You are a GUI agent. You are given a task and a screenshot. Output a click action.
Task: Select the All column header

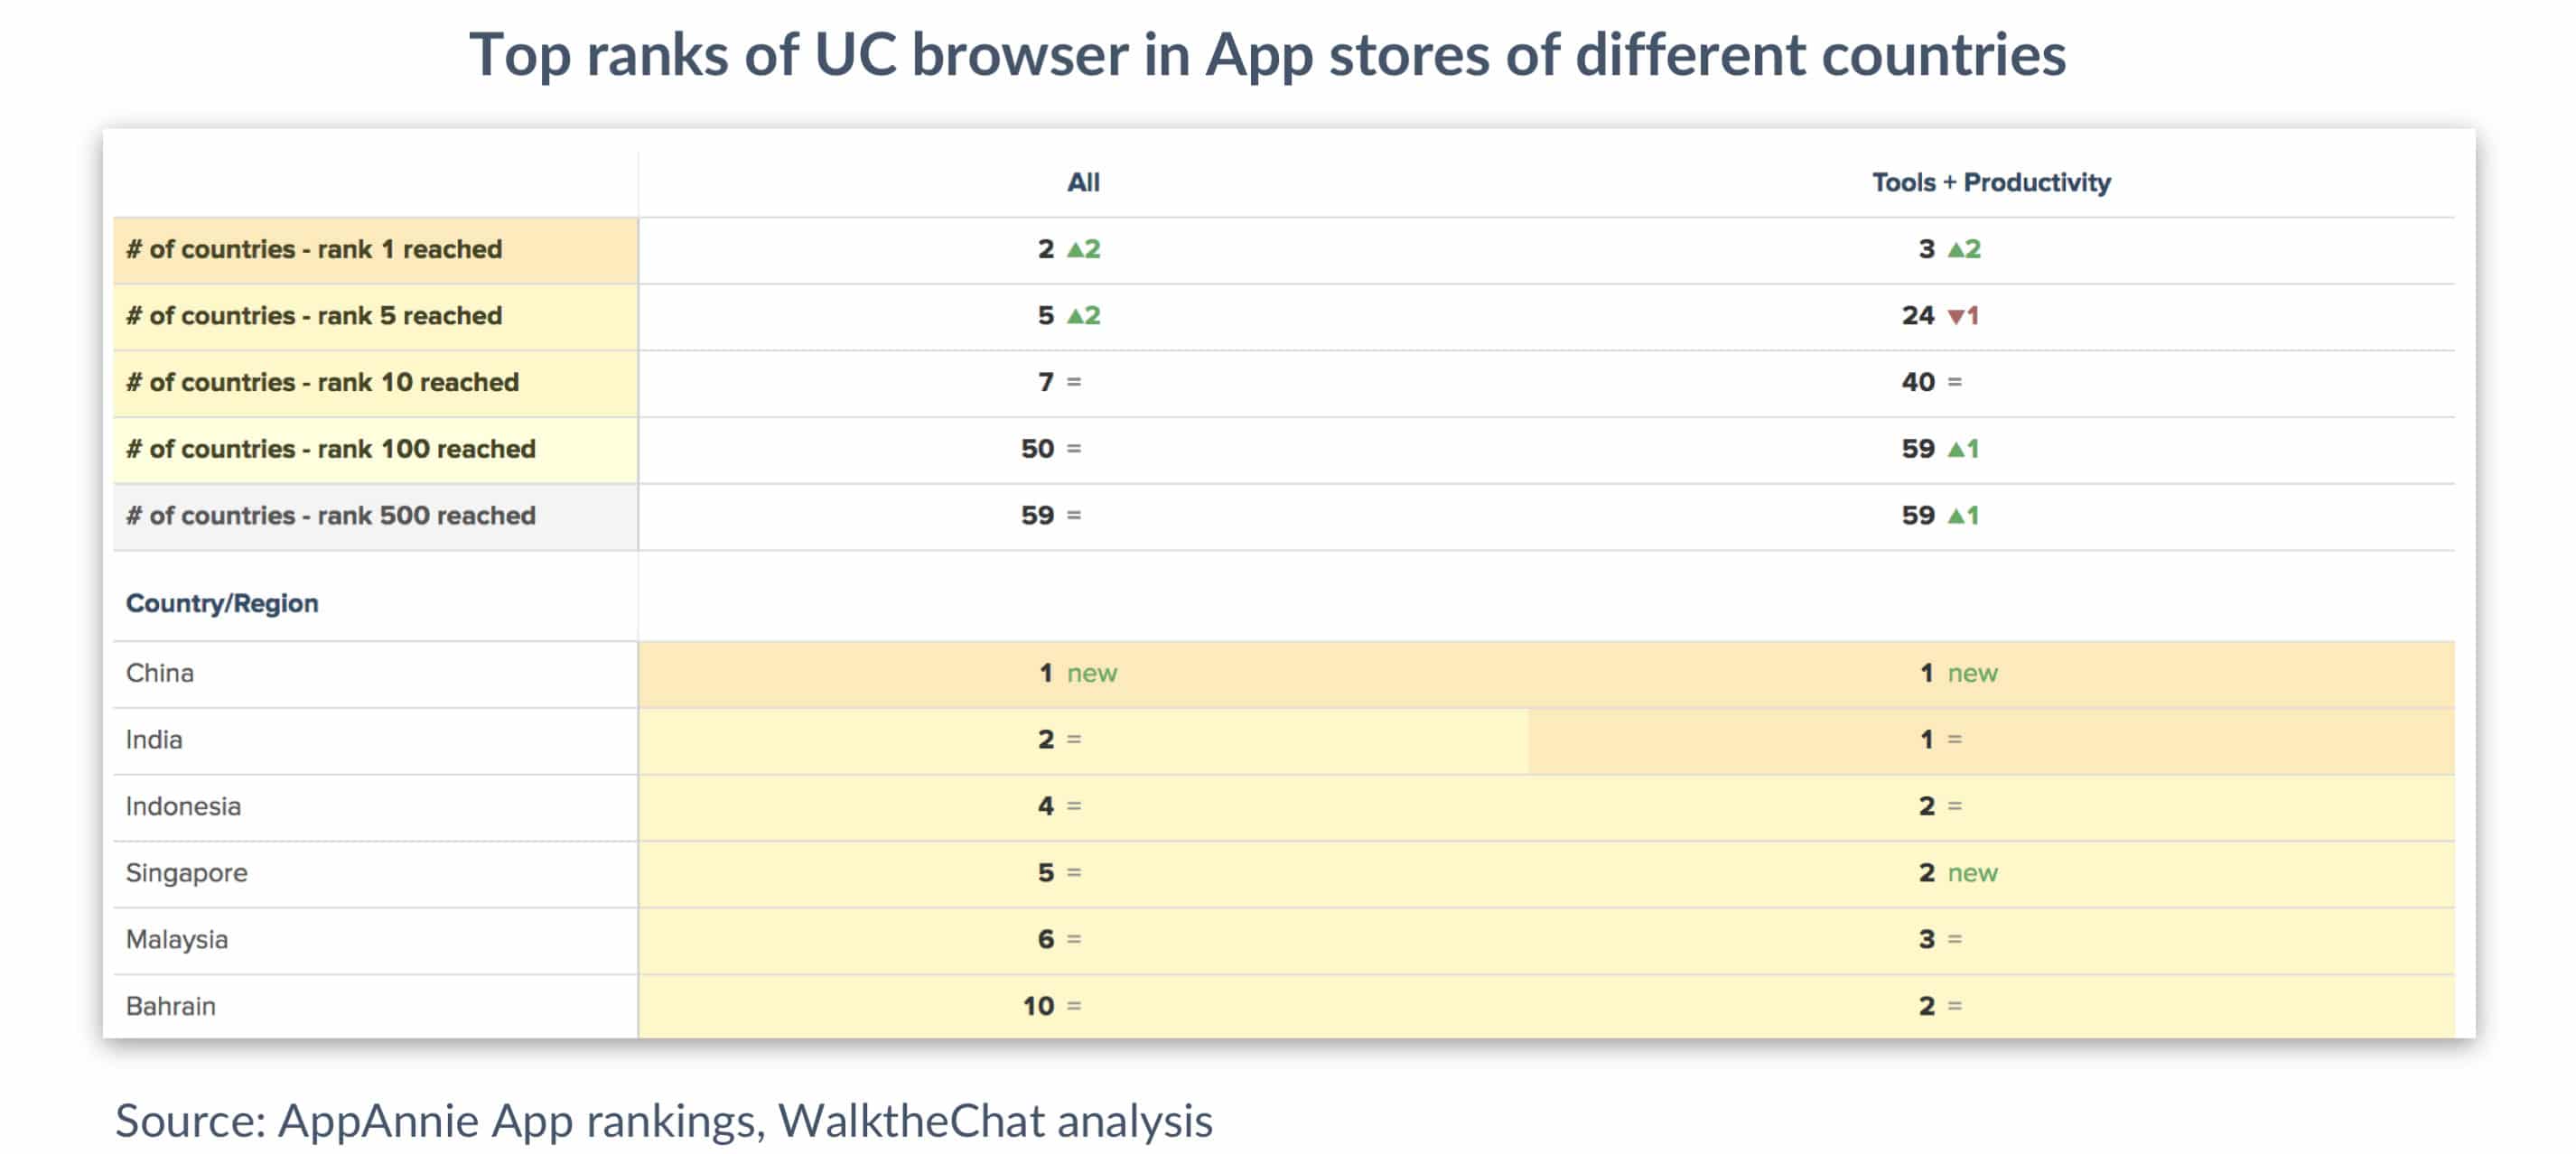tap(1083, 183)
